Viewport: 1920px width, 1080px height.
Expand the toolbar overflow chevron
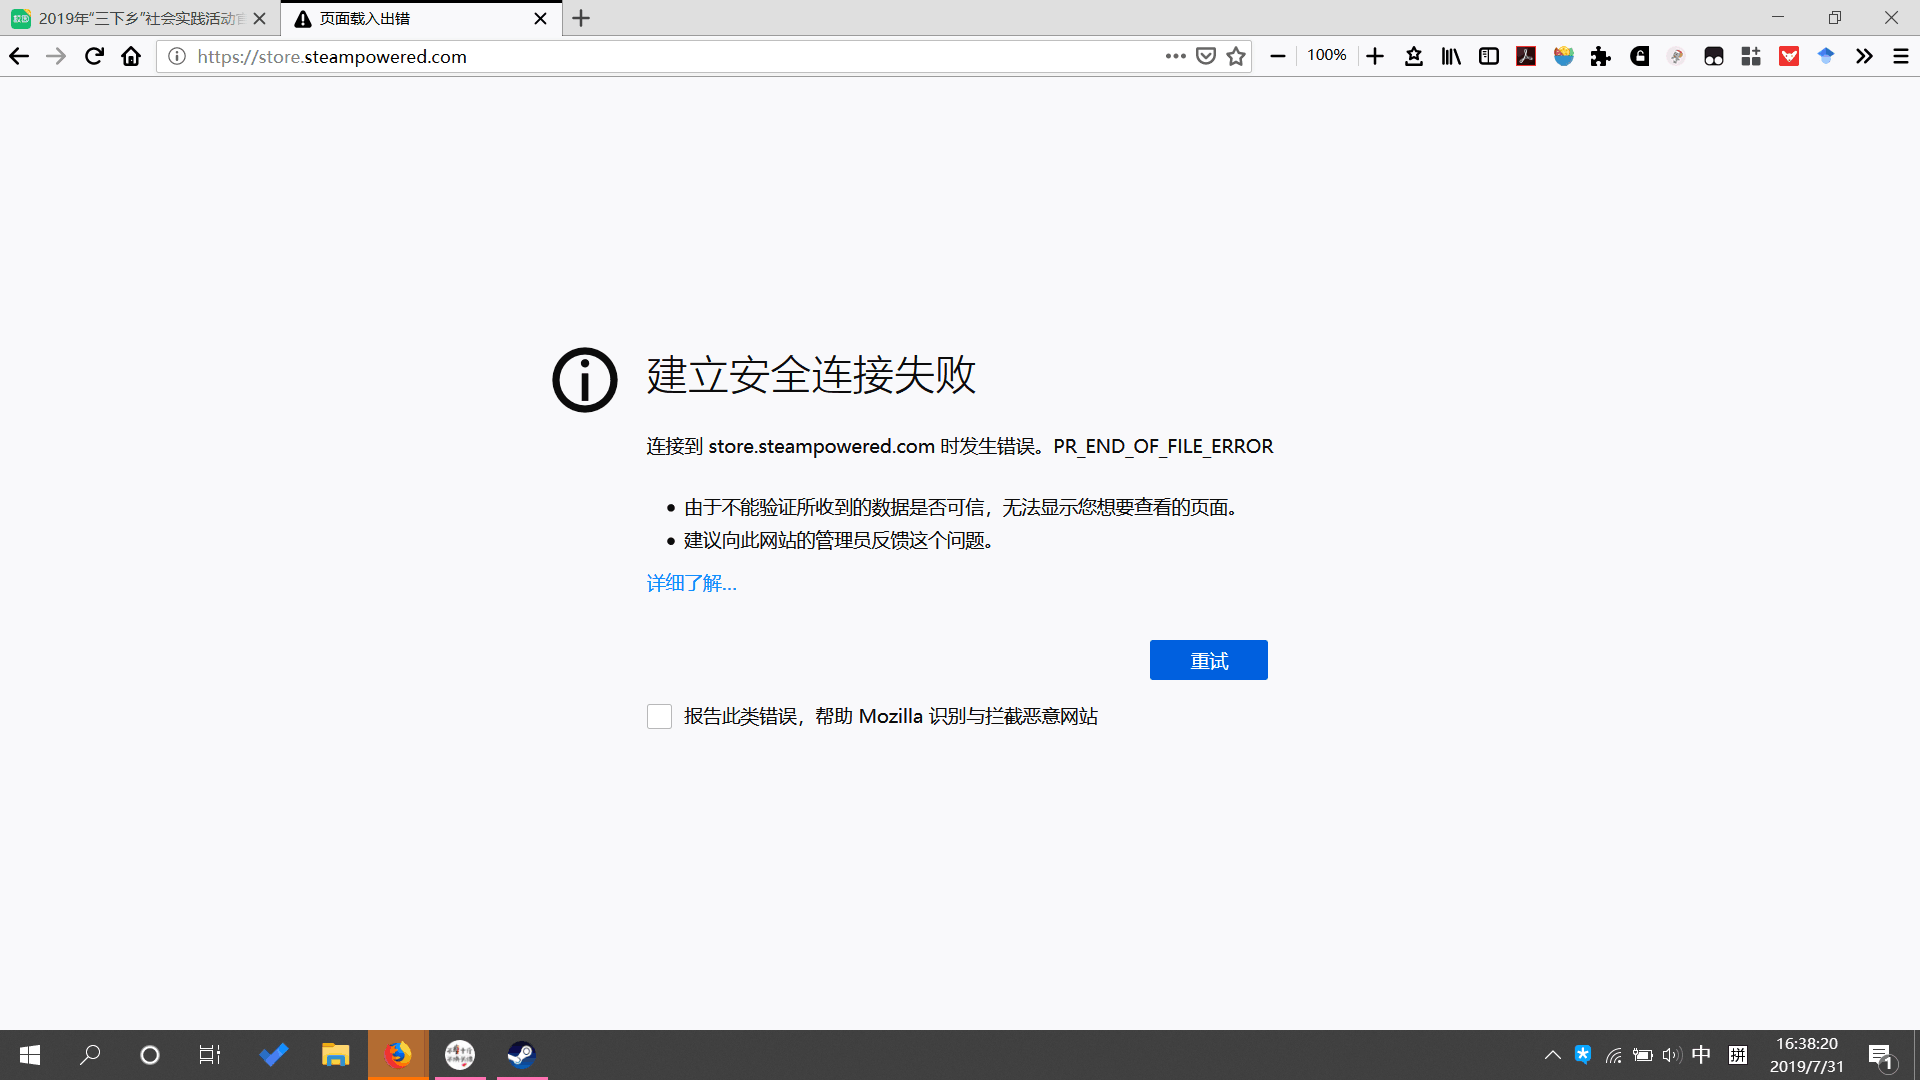(1864, 56)
